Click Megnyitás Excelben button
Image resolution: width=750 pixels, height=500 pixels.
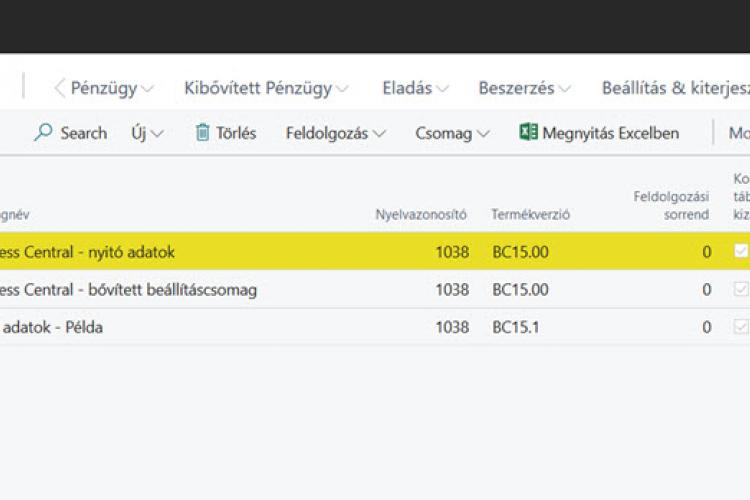coord(610,133)
